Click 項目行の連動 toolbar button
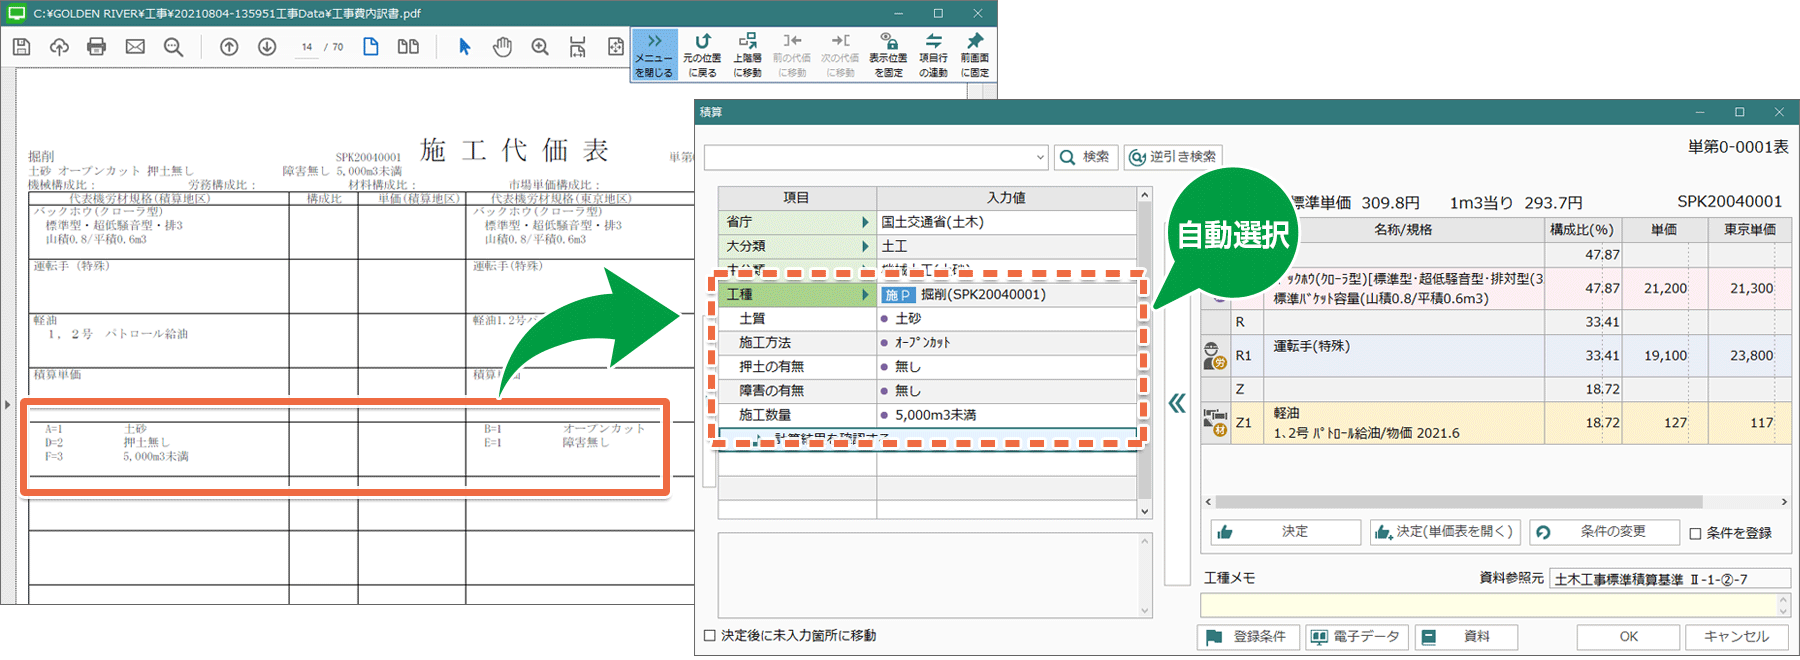The width and height of the screenshot is (1800, 660). coord(933,56)
